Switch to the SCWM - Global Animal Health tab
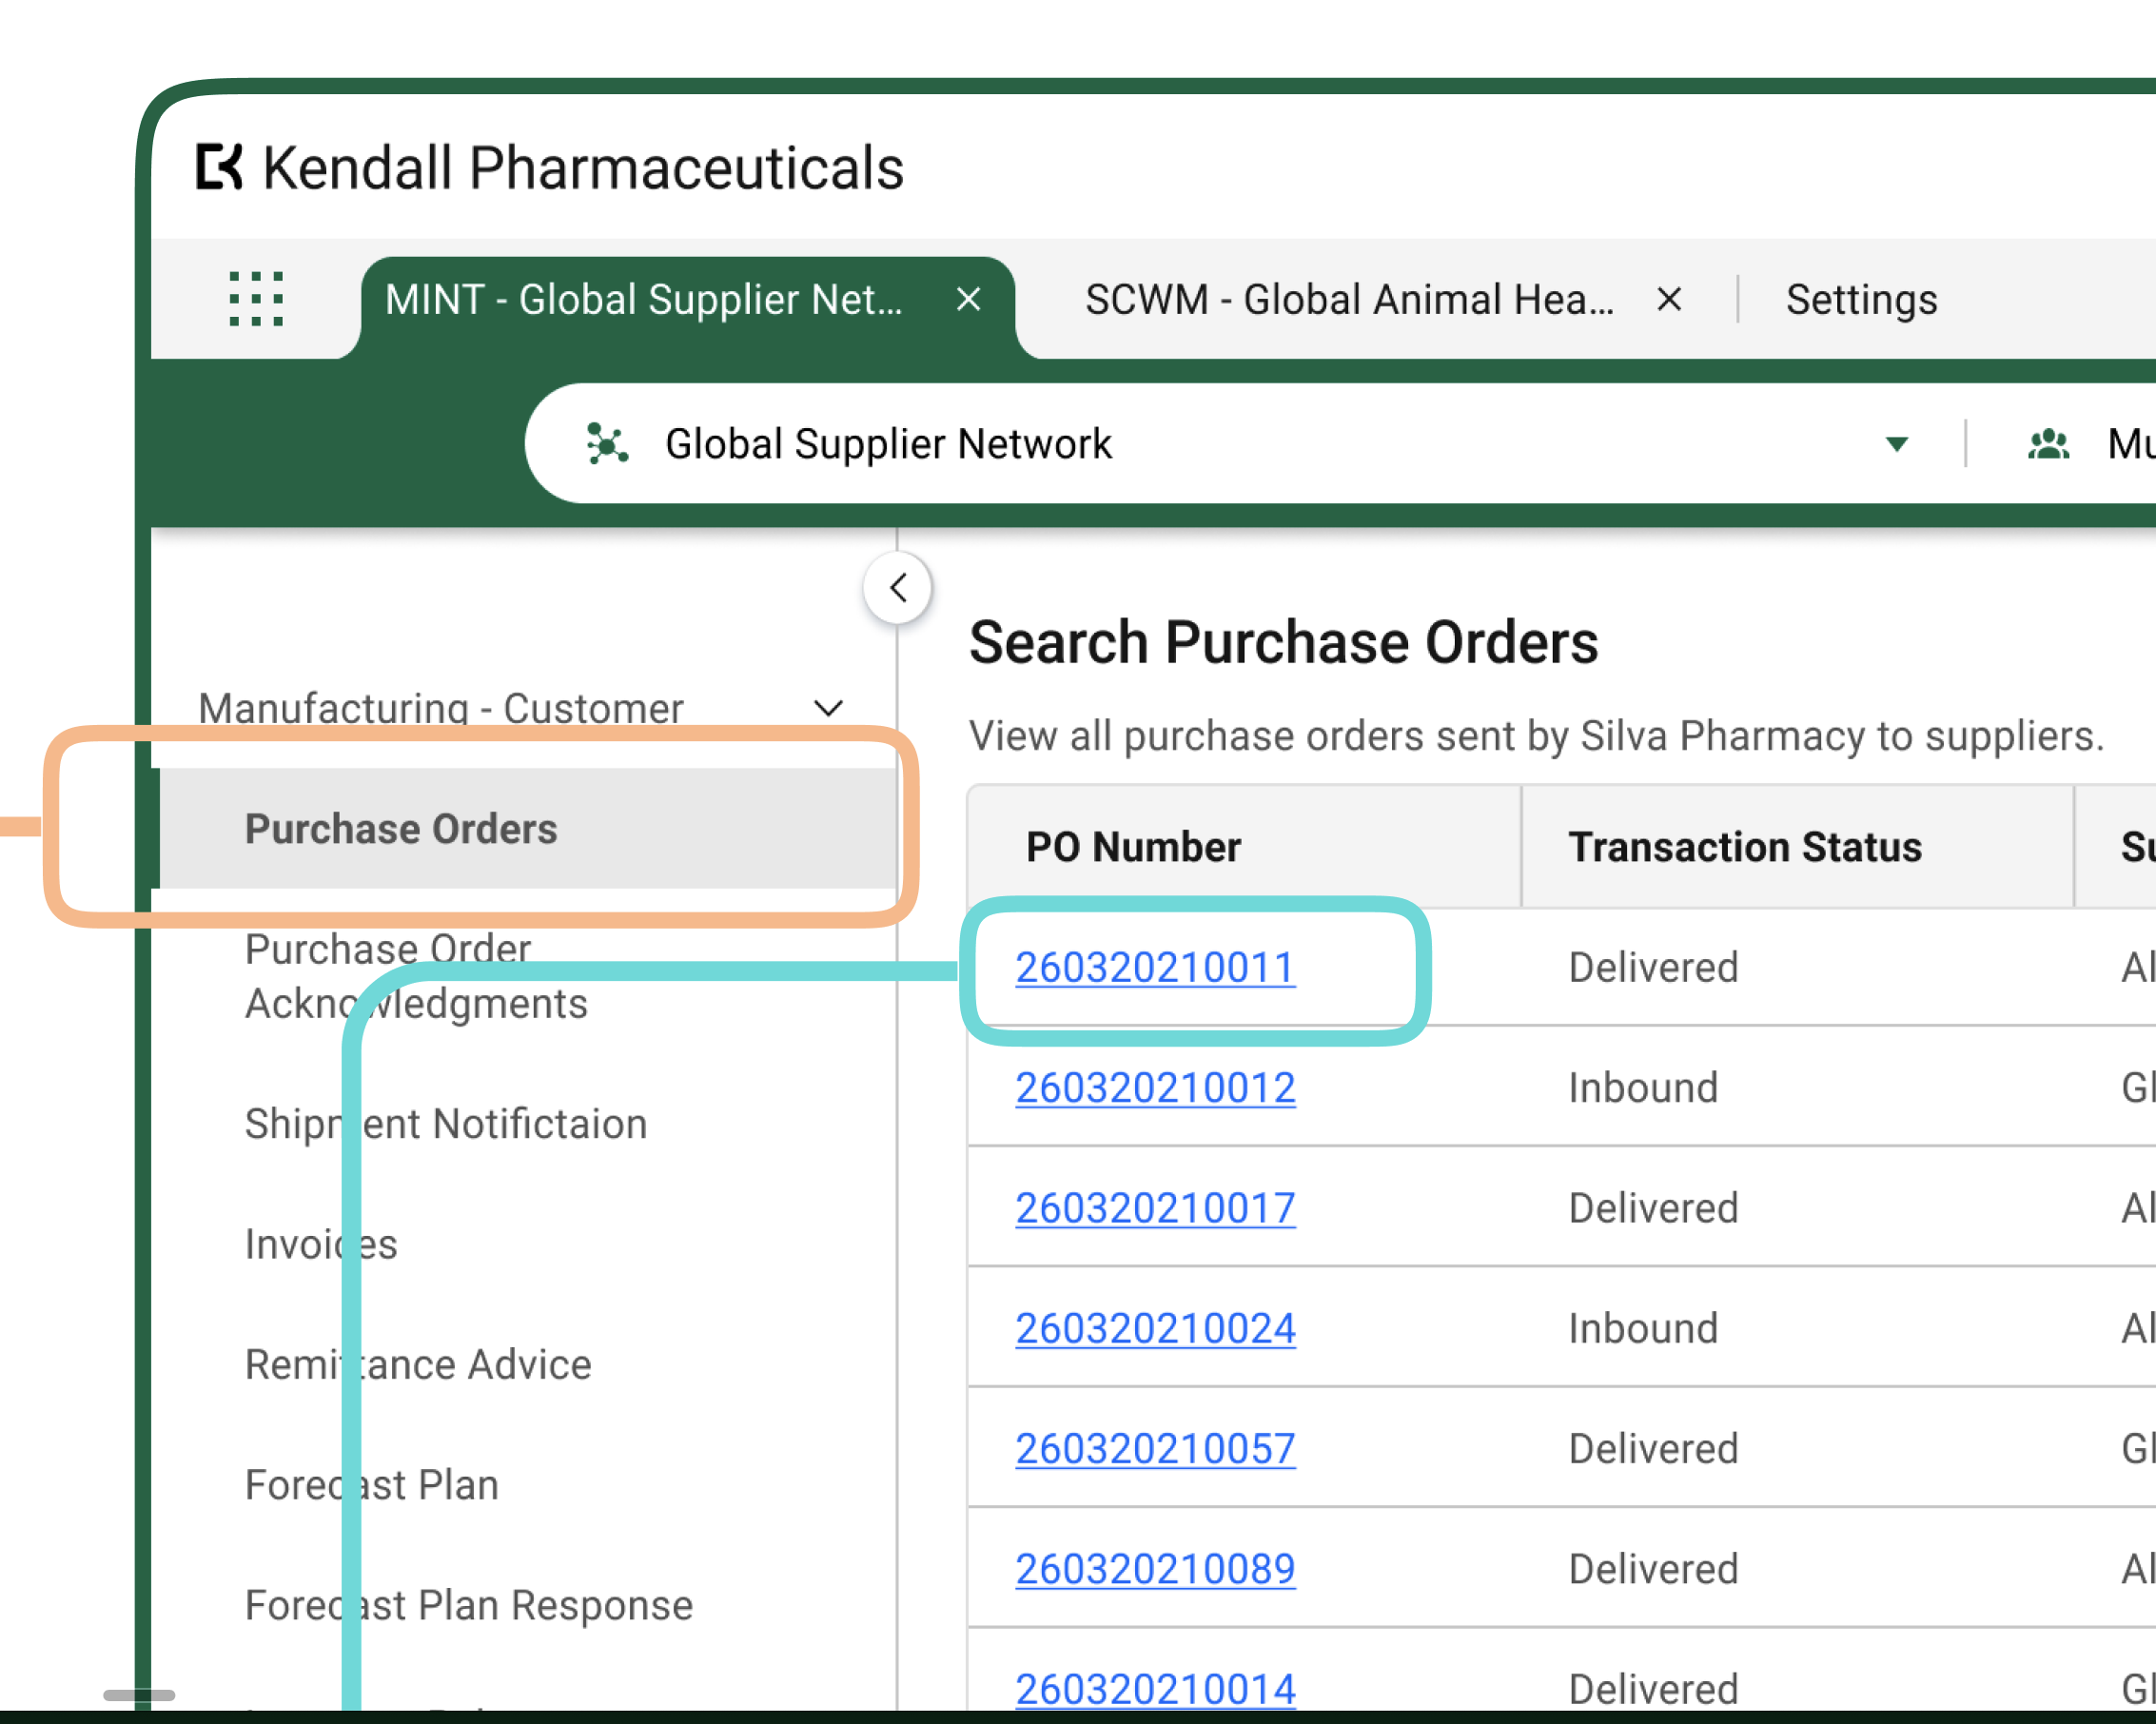 [x=1349, y=299]
